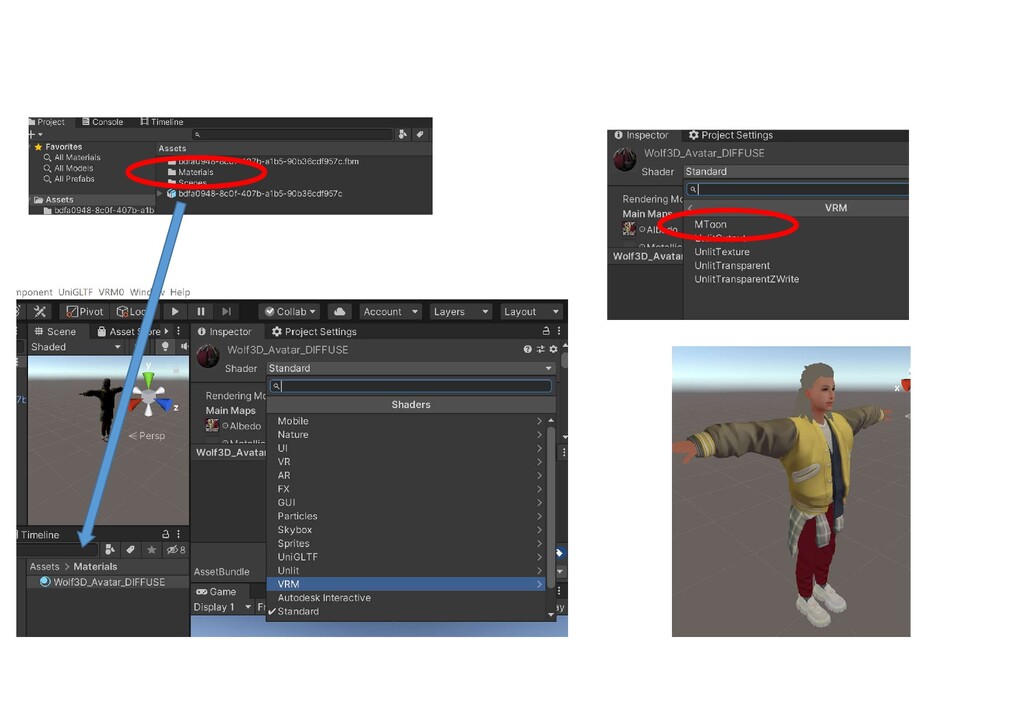The width and height of the screenshot is (1024, 724).
Task: Open the Help menu
Action: click(180, 292)
